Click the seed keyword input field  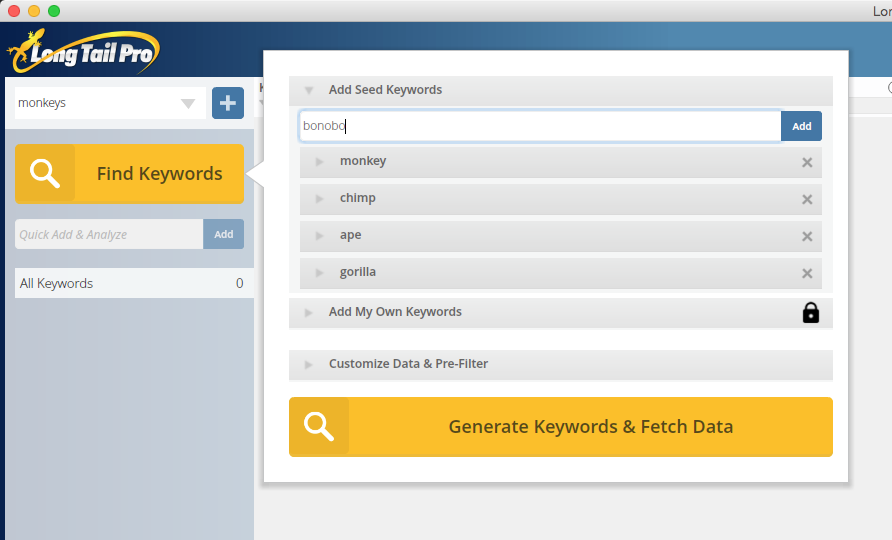(x=540, y=126)
